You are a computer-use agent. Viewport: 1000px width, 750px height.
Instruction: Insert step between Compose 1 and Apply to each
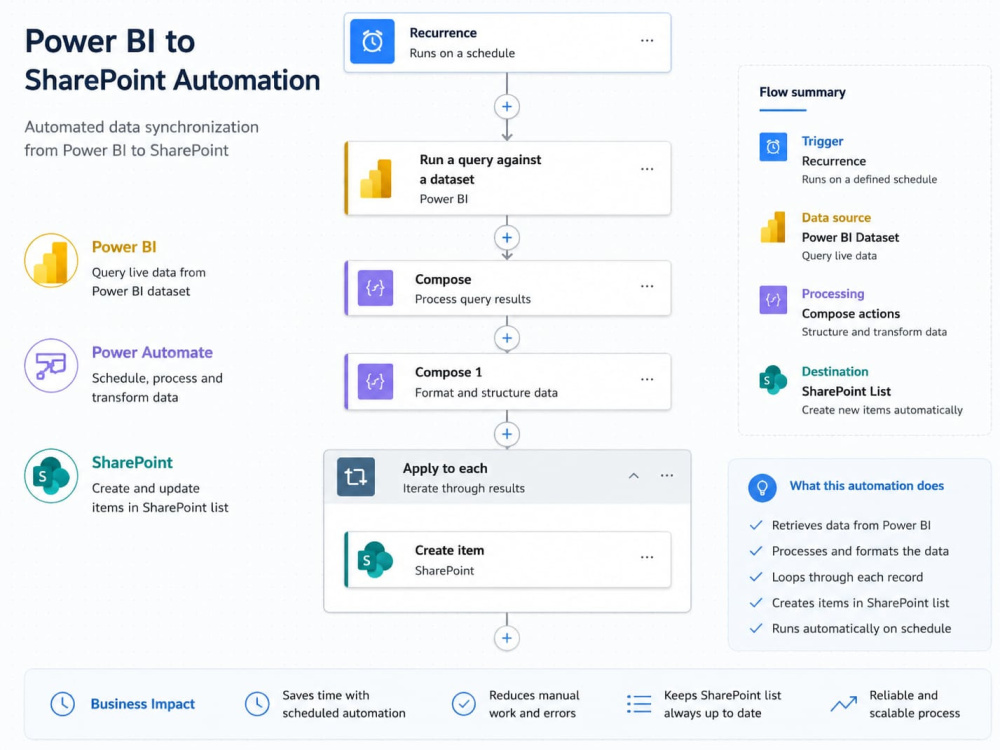[x=507, y=434]
